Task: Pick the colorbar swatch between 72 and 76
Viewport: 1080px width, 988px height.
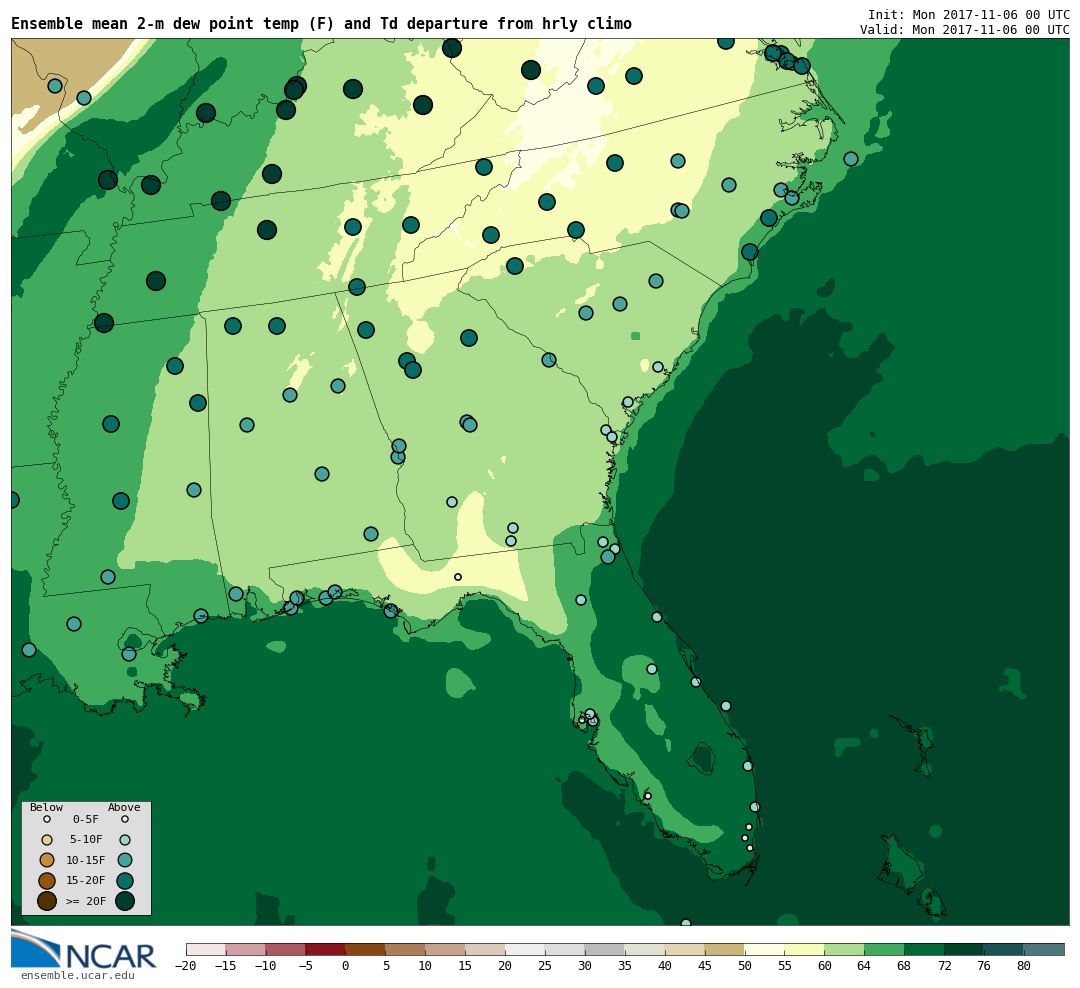Action: click(964, 949)
